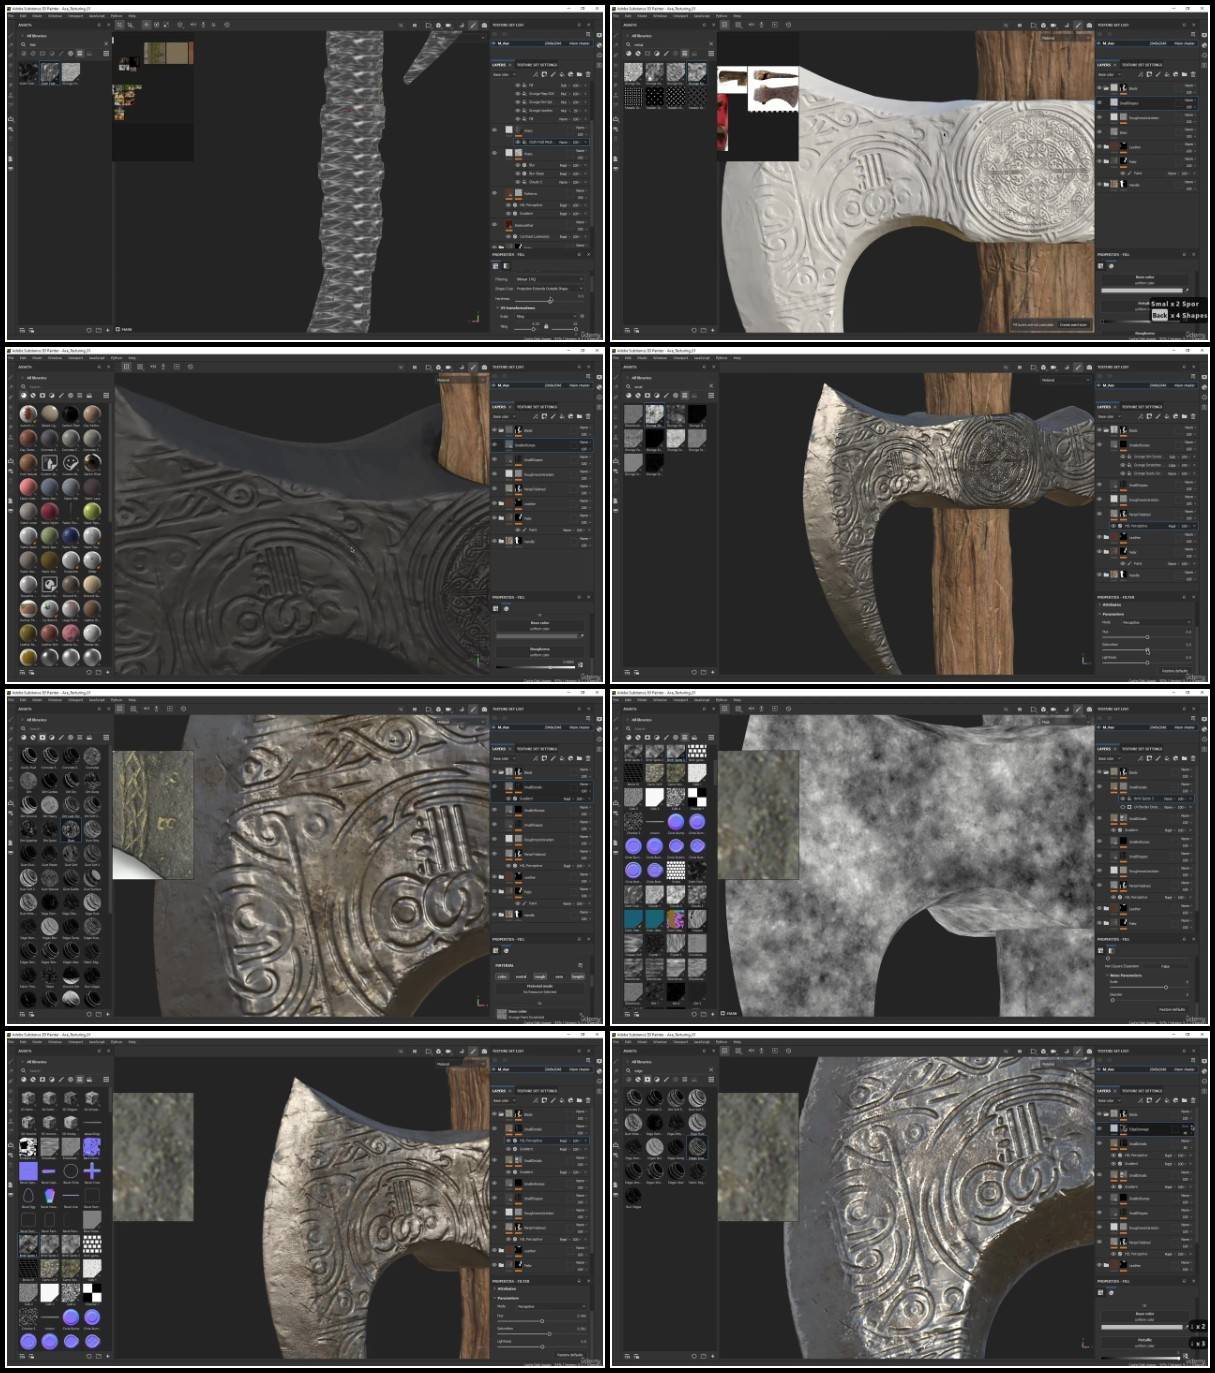Clear the asset search field in the top-left window
The width and height of the screenshot is (1215, 1373).
[x=105, y=44]
